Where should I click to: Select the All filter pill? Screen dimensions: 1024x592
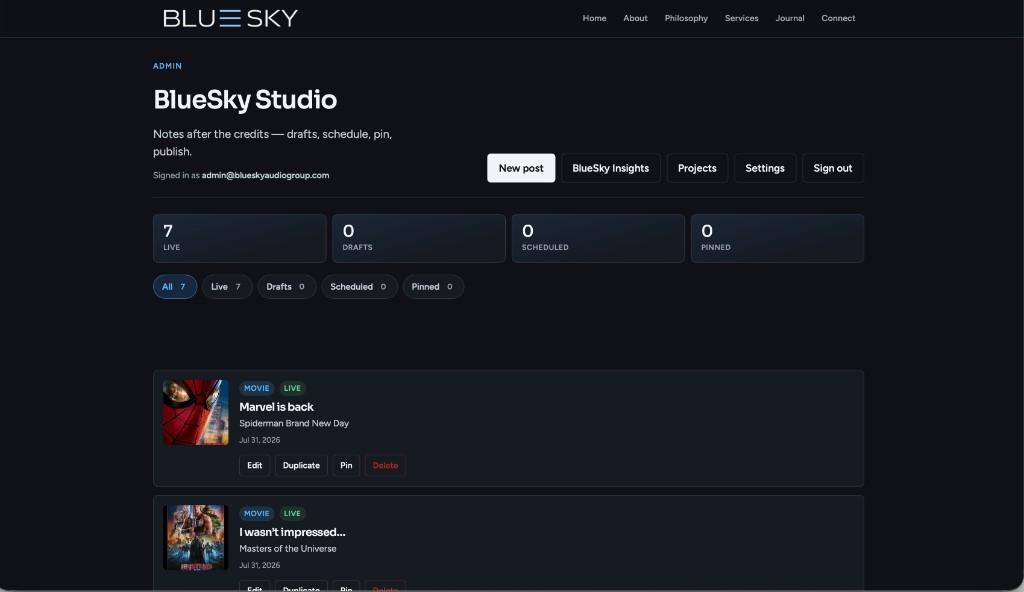point(175,287)
